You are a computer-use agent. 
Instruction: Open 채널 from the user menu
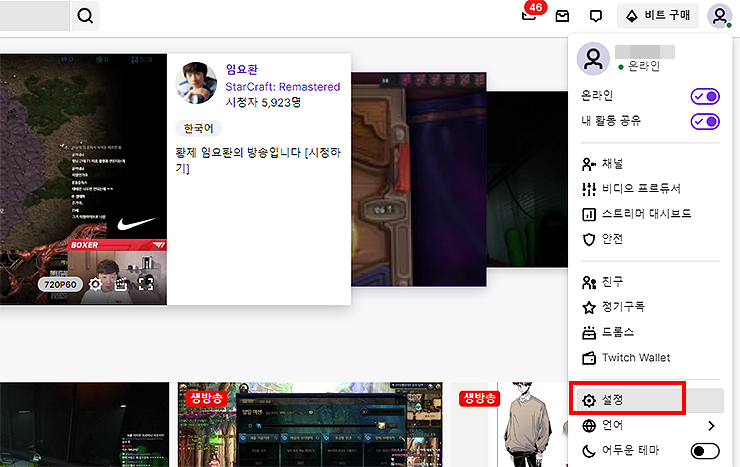[x=650, y=164]
